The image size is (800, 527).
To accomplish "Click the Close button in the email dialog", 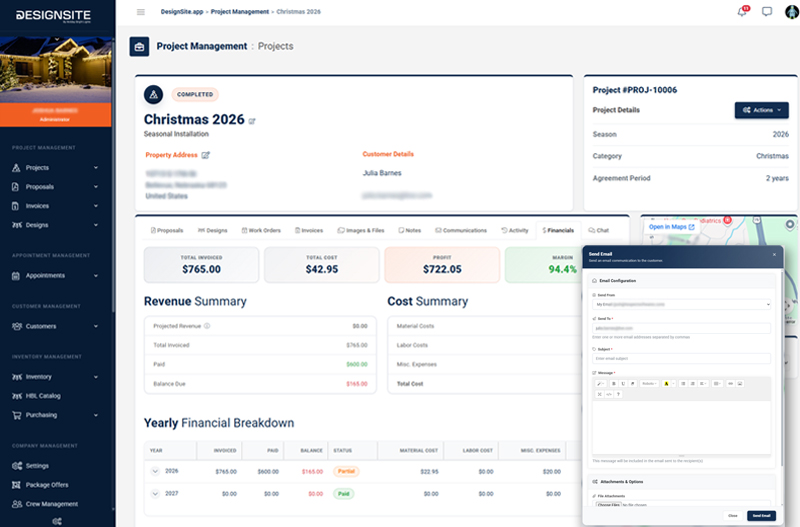I will pyautogui.click(x=733, y=516).
